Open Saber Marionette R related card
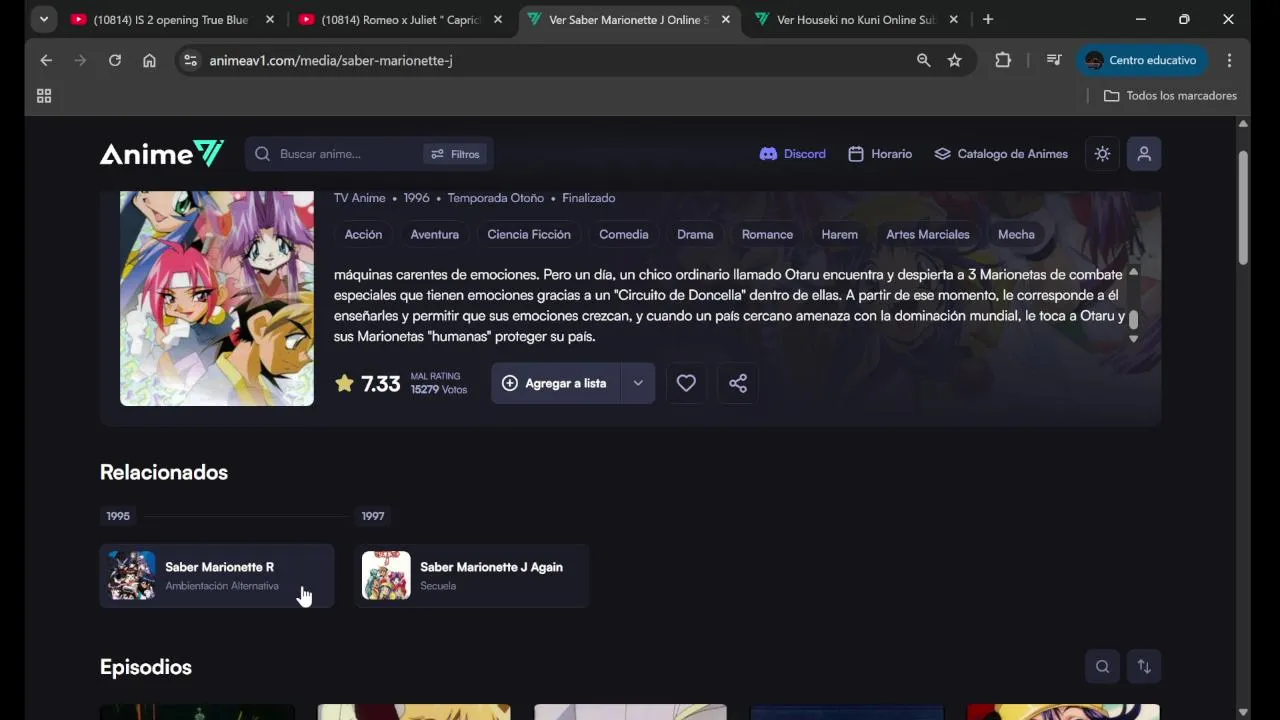1280x720 pixels. pos(217,576)
